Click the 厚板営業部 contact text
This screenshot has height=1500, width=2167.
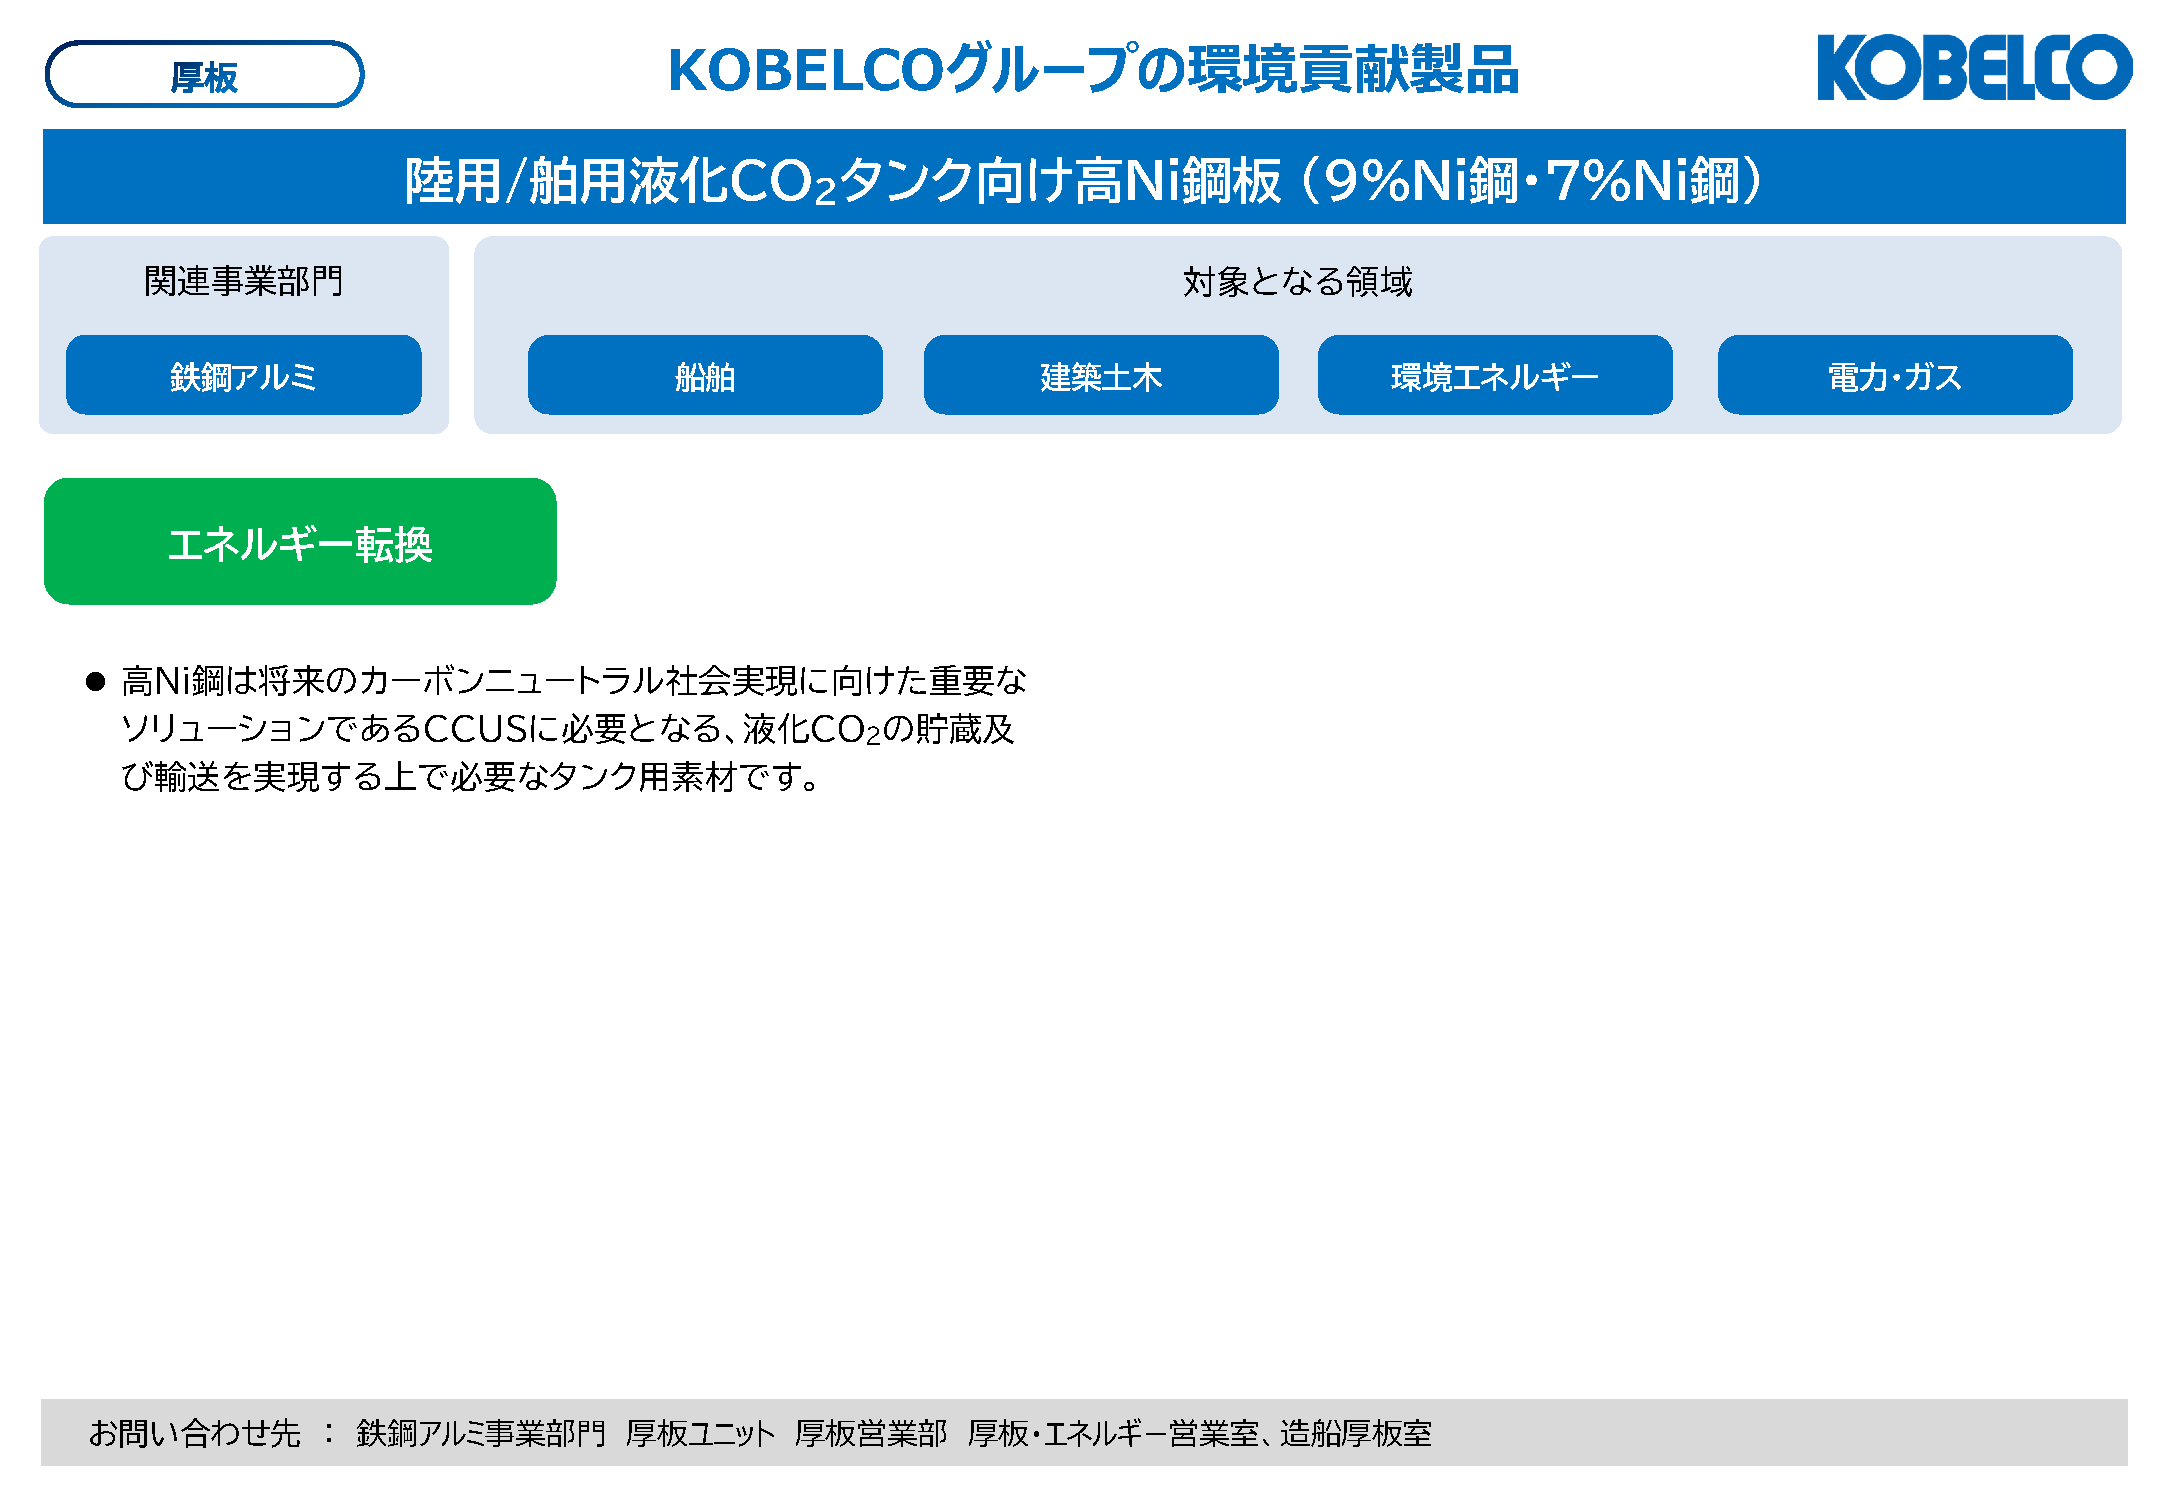click(x=871, y=1433)
